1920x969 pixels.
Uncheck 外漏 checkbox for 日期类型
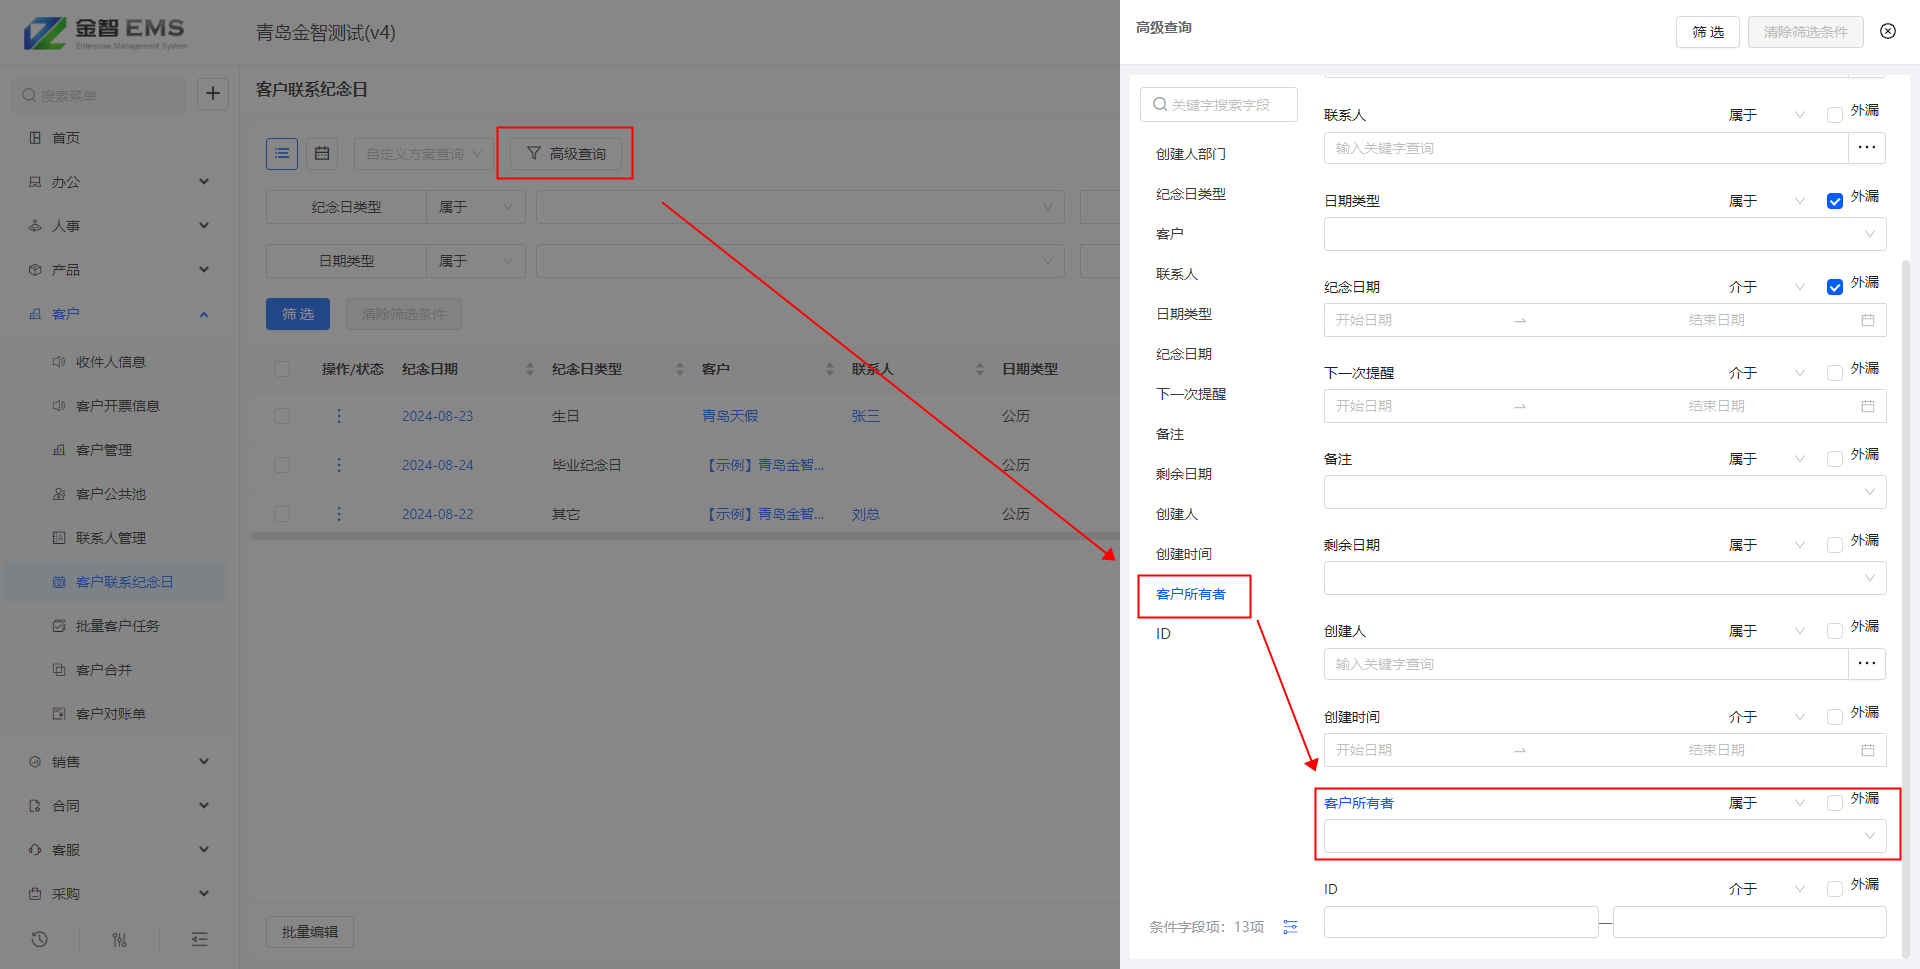click(x=1834, y=201)
